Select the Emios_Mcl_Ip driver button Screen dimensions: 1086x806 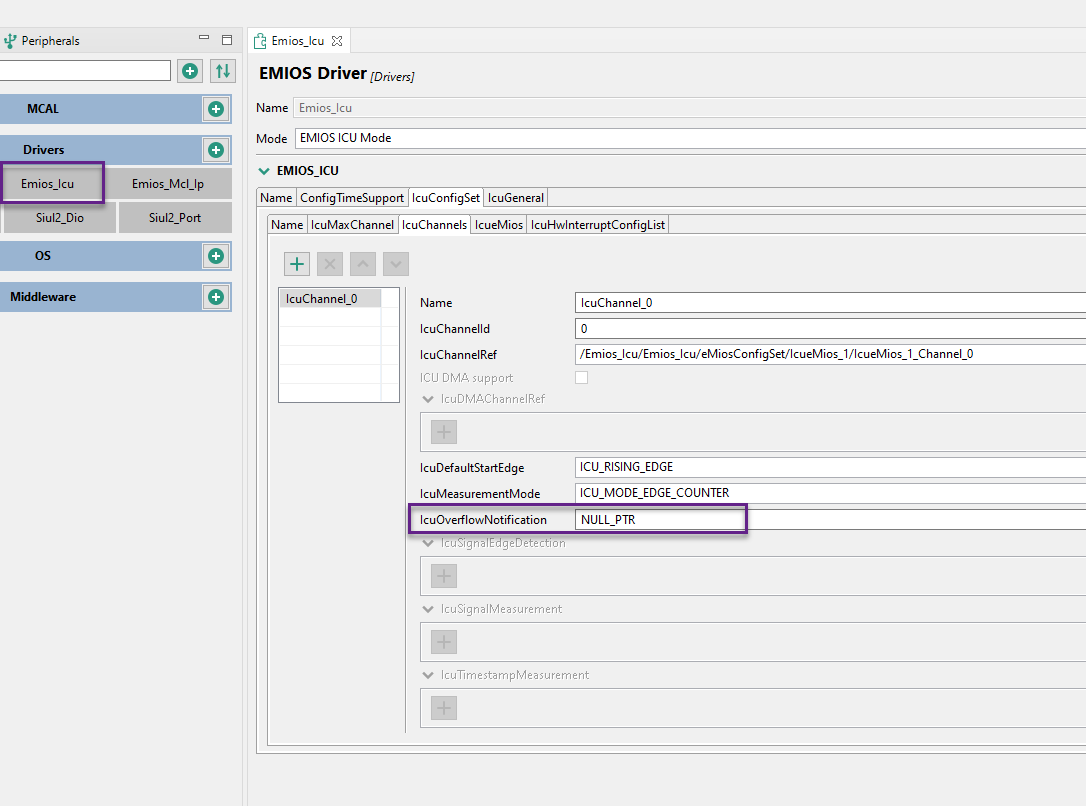(x=168, y=184)
